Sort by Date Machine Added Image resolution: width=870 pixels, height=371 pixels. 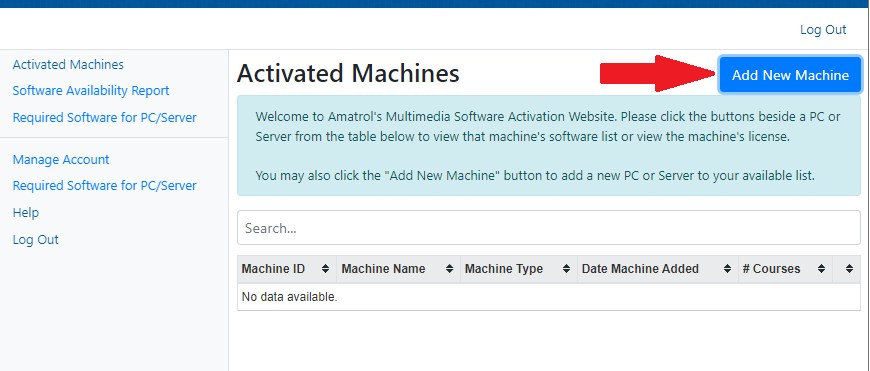(x=727, y=269)
